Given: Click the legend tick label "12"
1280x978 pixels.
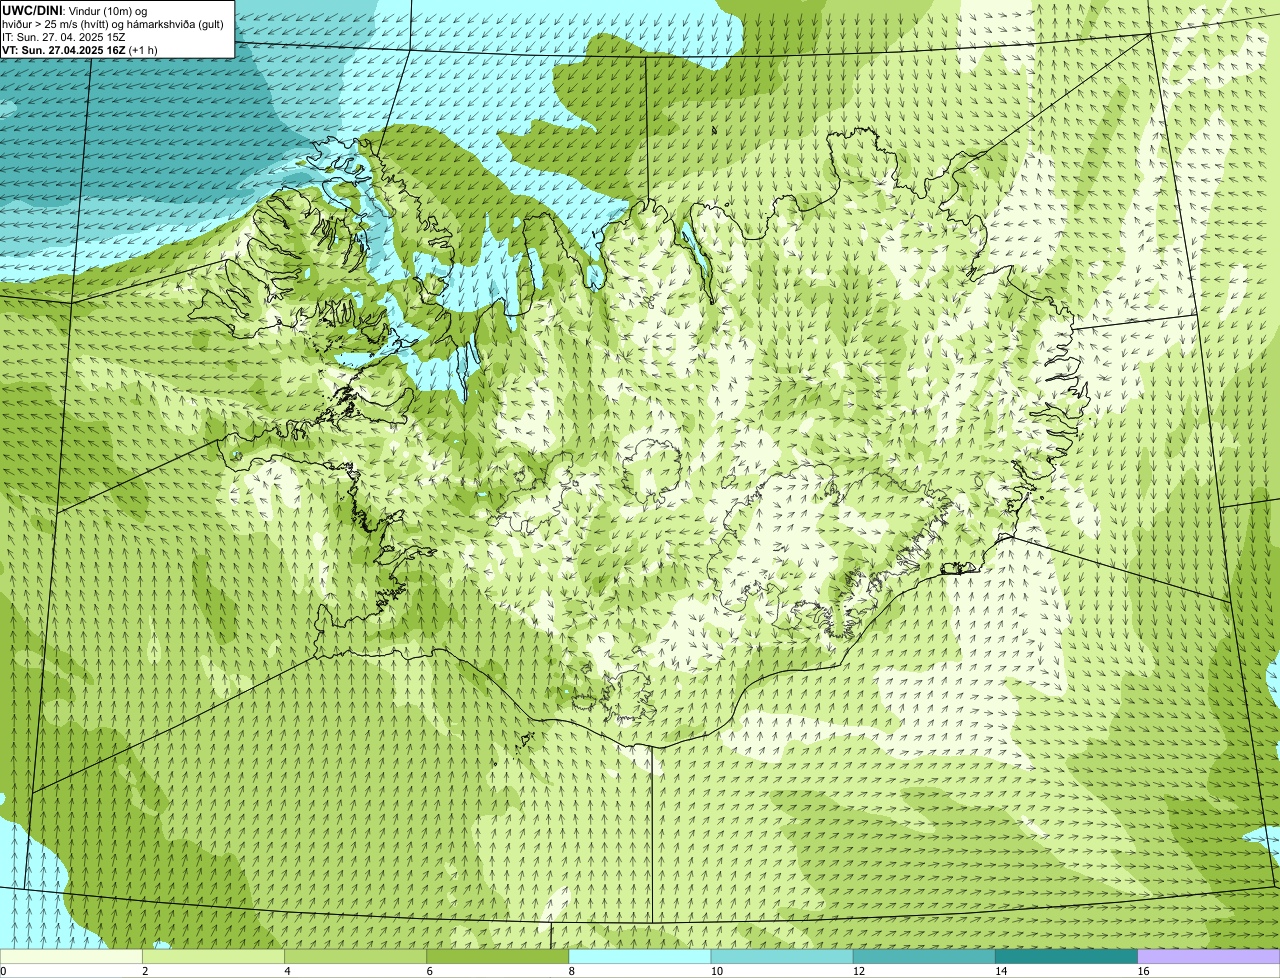Looking at the screenshot, I should (x=858, y=971).
